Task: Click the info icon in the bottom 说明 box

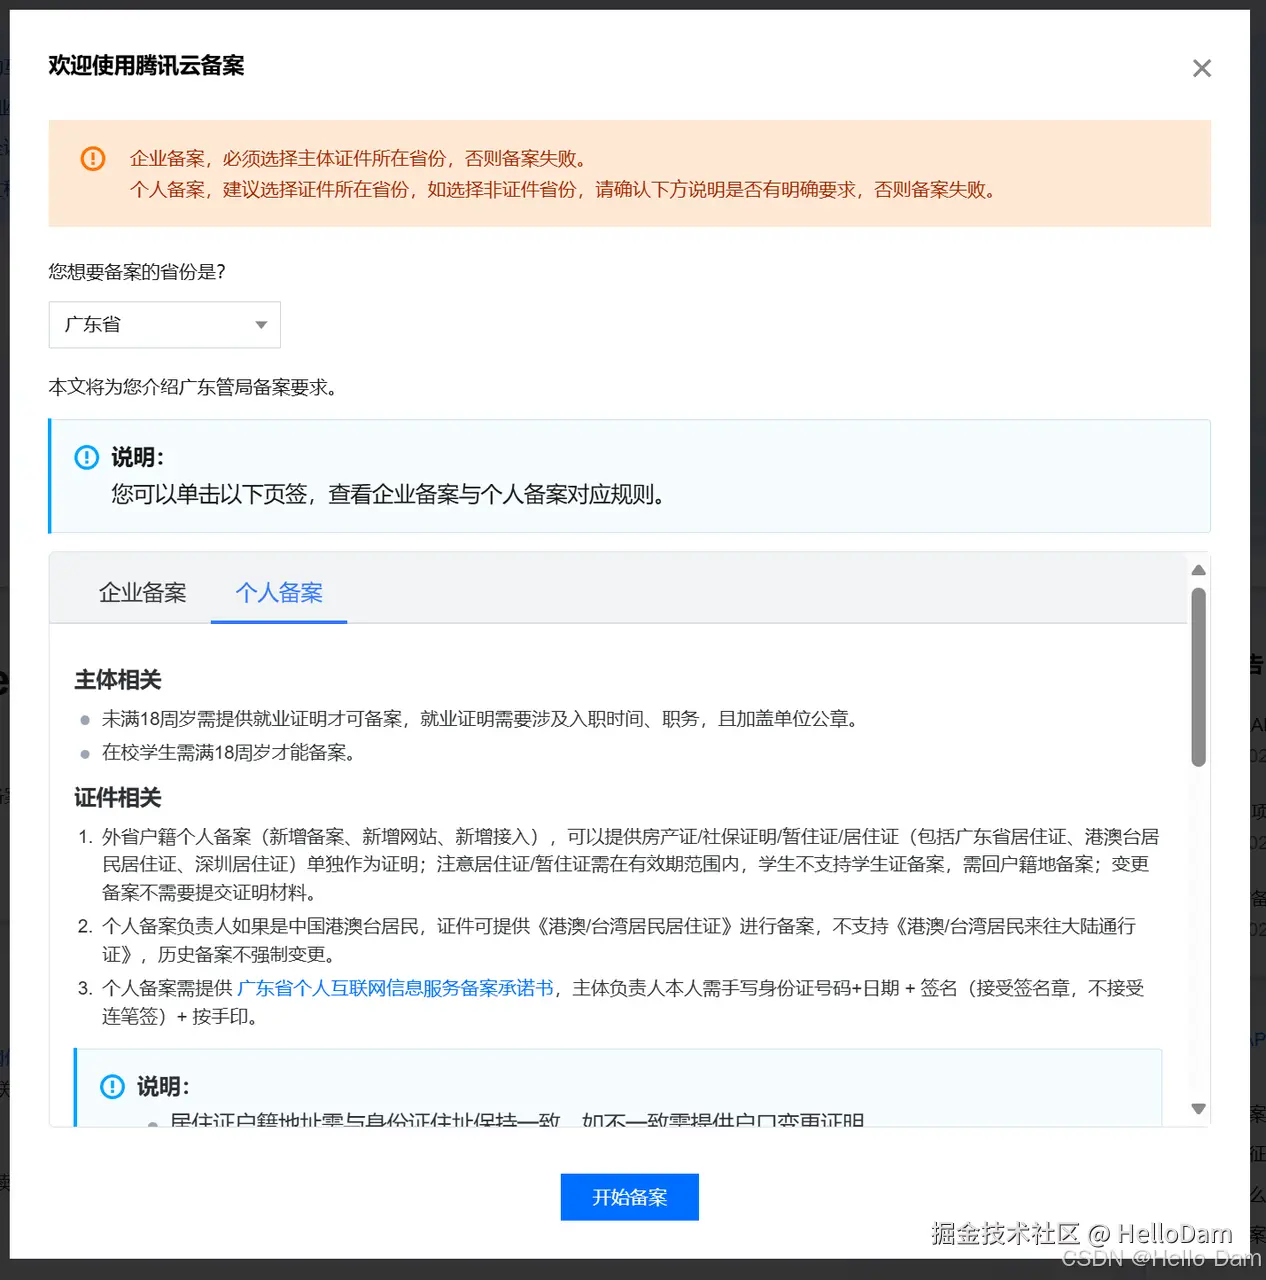Action: [113, 1086]
